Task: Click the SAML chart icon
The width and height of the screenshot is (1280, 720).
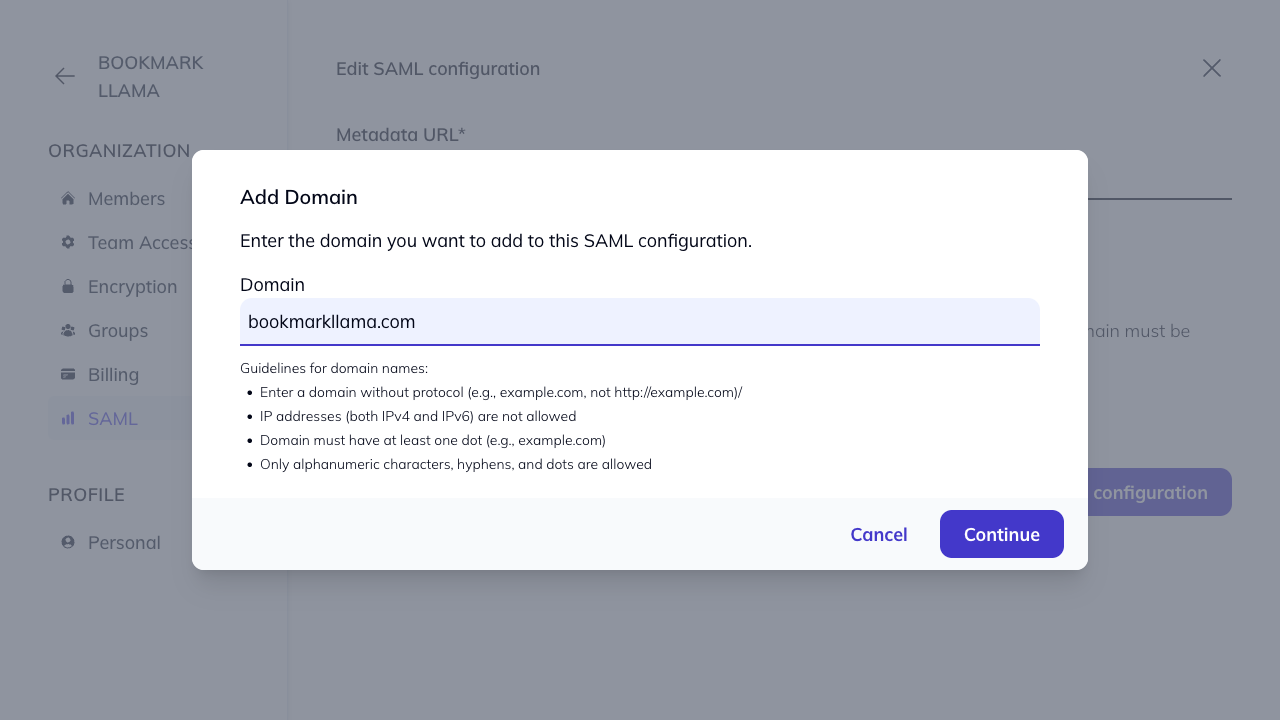Action: point(66,418)
